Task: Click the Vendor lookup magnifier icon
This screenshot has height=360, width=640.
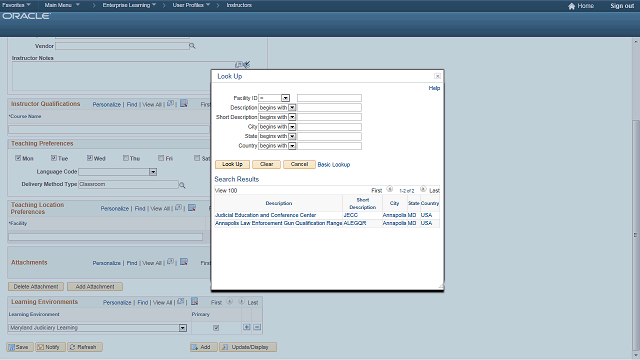Action: 192,46
